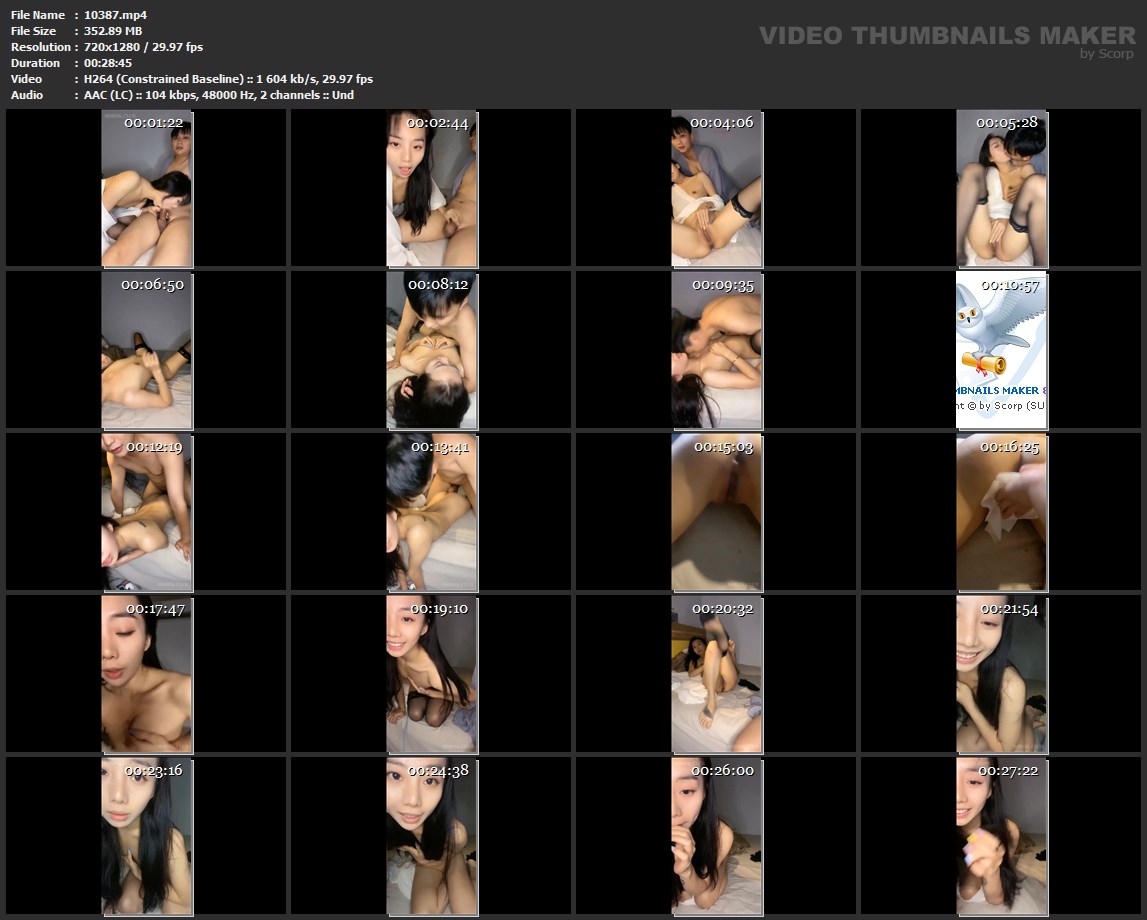Click the 'by Scorp' credit text
Screen dimensions: 1147x920
pyautogui.click(x=1107, y=54)
